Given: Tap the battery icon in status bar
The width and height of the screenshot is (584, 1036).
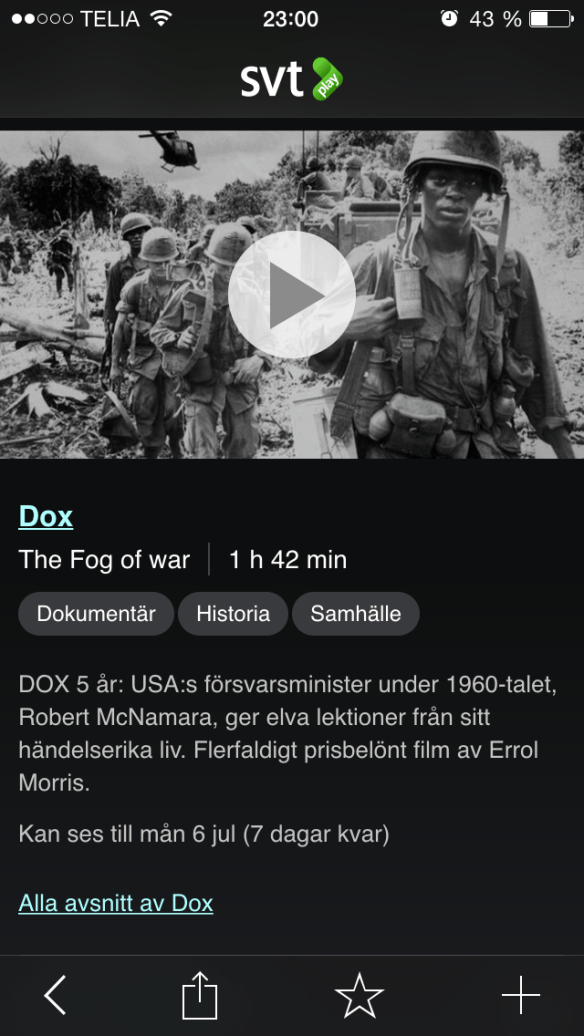Looking at the screenshot, I should [550, 18].
